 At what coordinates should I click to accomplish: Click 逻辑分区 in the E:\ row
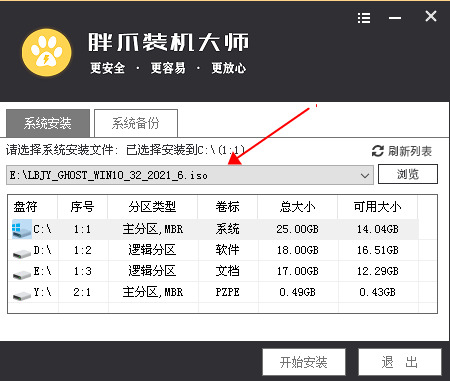(152, 271)
